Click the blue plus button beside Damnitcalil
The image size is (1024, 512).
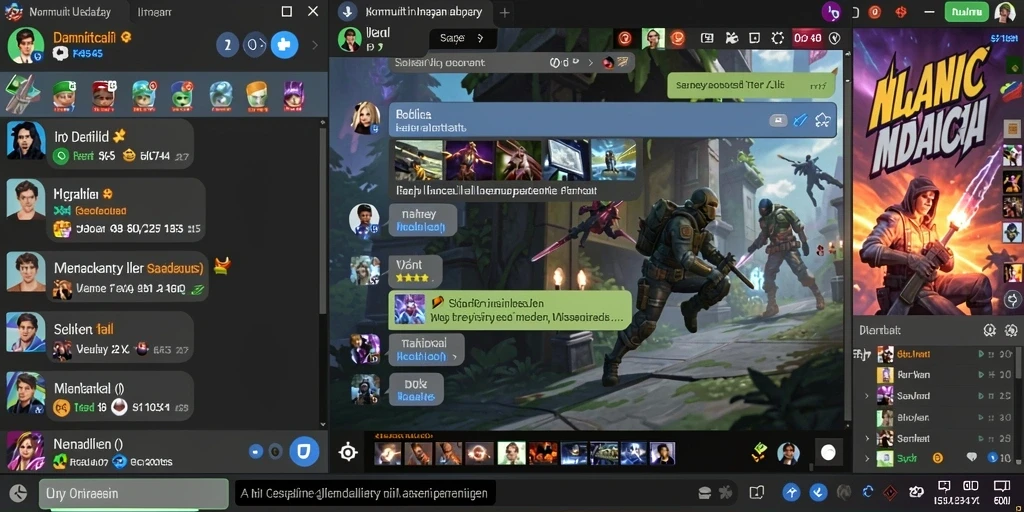pyautogui.click(x=284, y=45)
